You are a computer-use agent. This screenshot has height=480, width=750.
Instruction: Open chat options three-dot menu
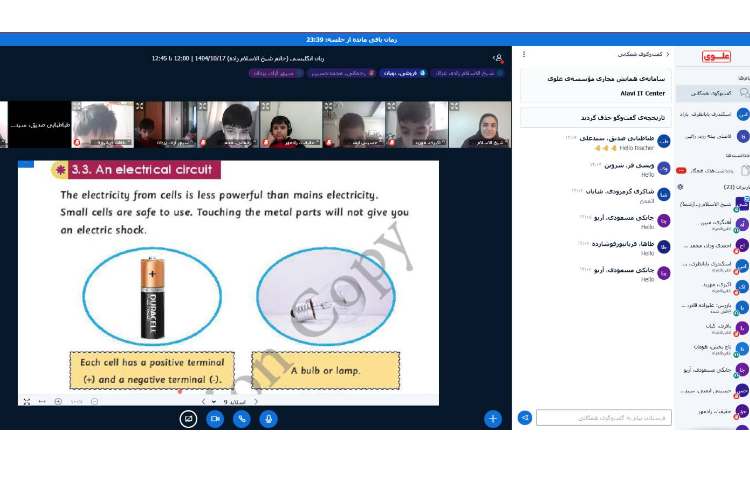524,54
